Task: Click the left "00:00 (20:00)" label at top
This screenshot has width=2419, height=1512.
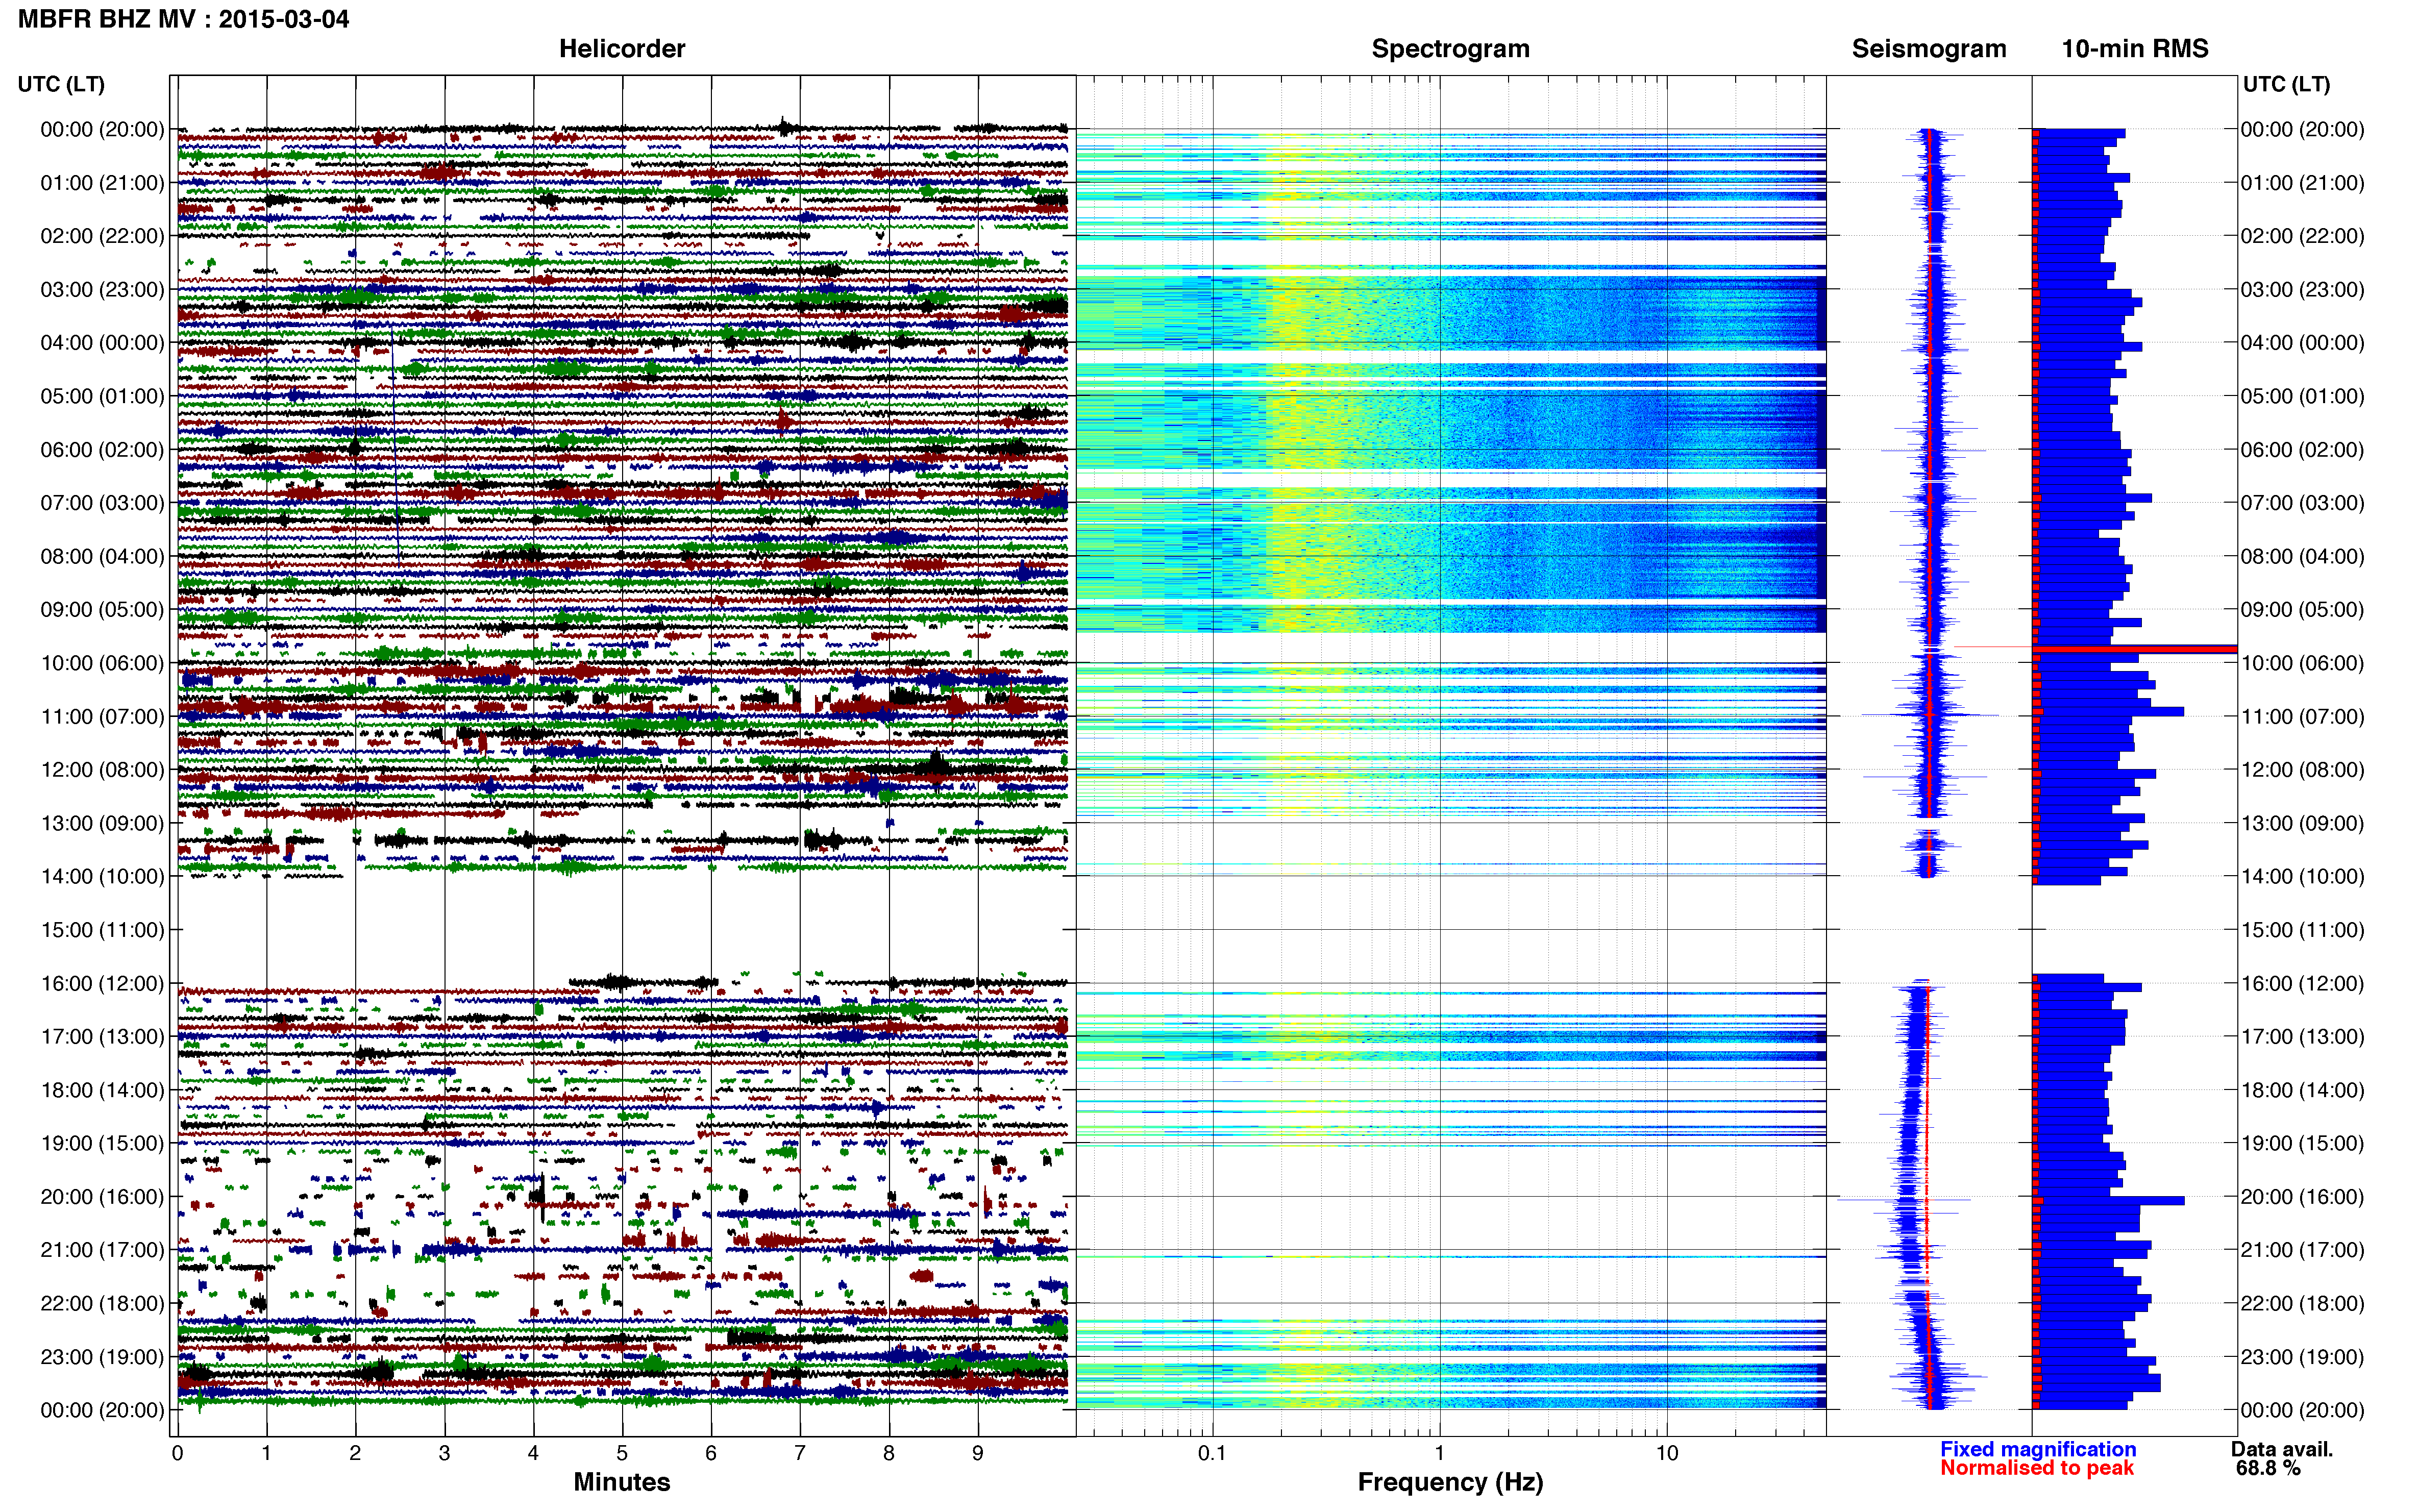Action: [x=102, y=129]
